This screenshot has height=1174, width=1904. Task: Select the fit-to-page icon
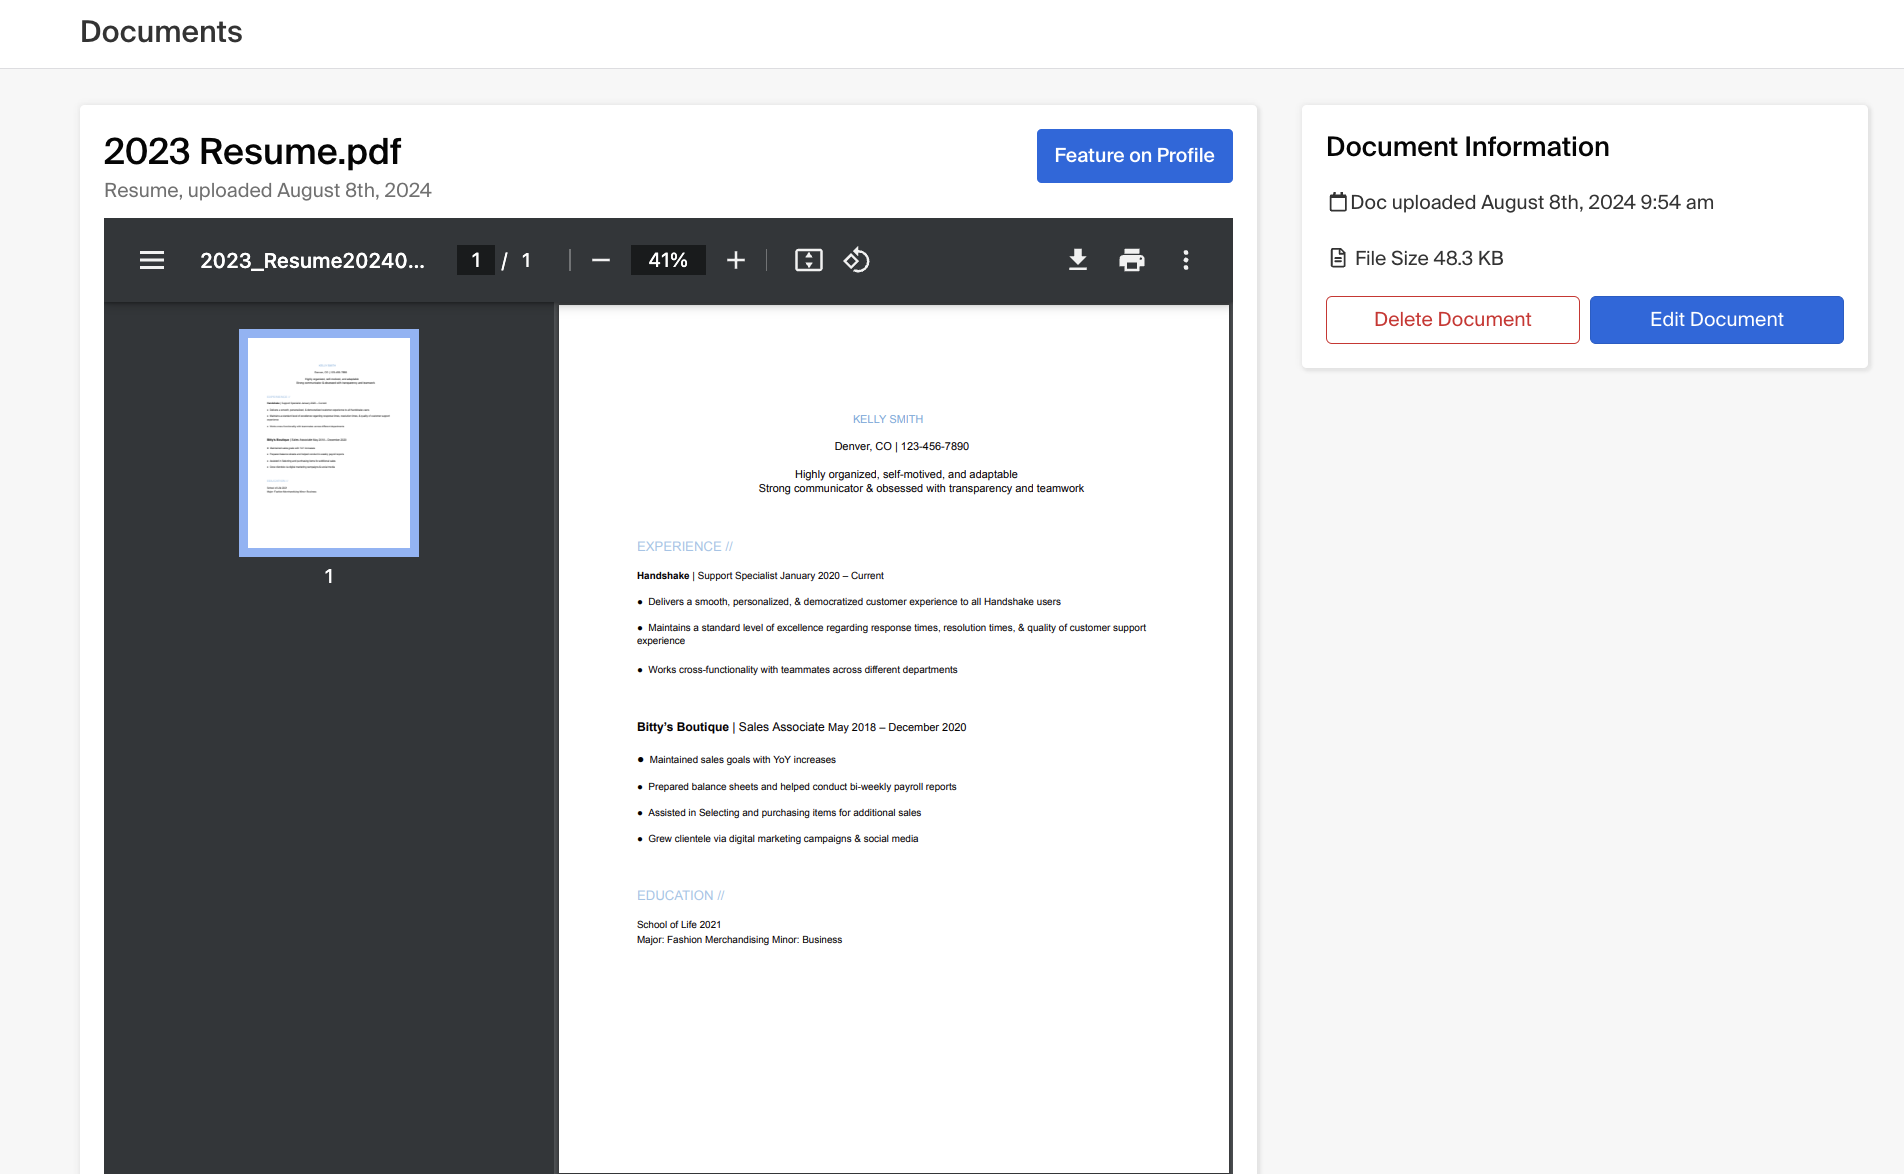808,260
